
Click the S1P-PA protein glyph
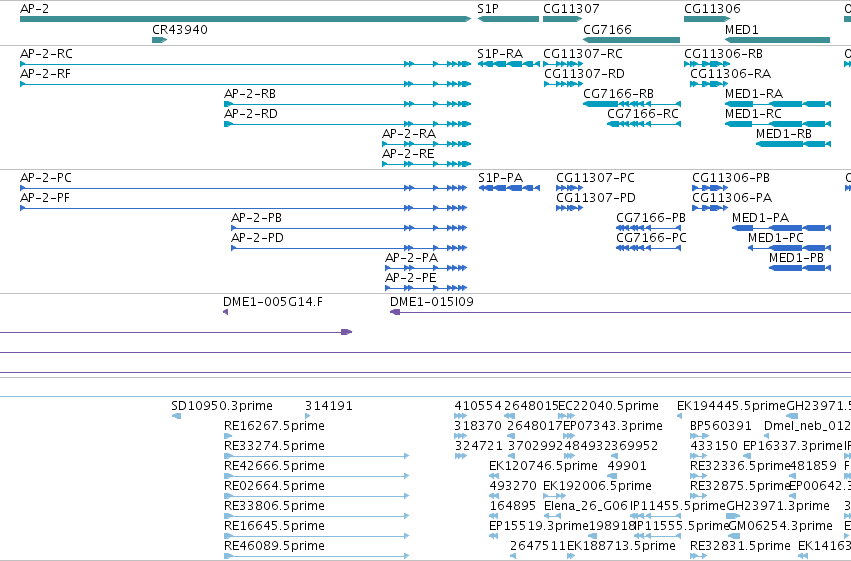pyautogui.click(x=509, y=188)
